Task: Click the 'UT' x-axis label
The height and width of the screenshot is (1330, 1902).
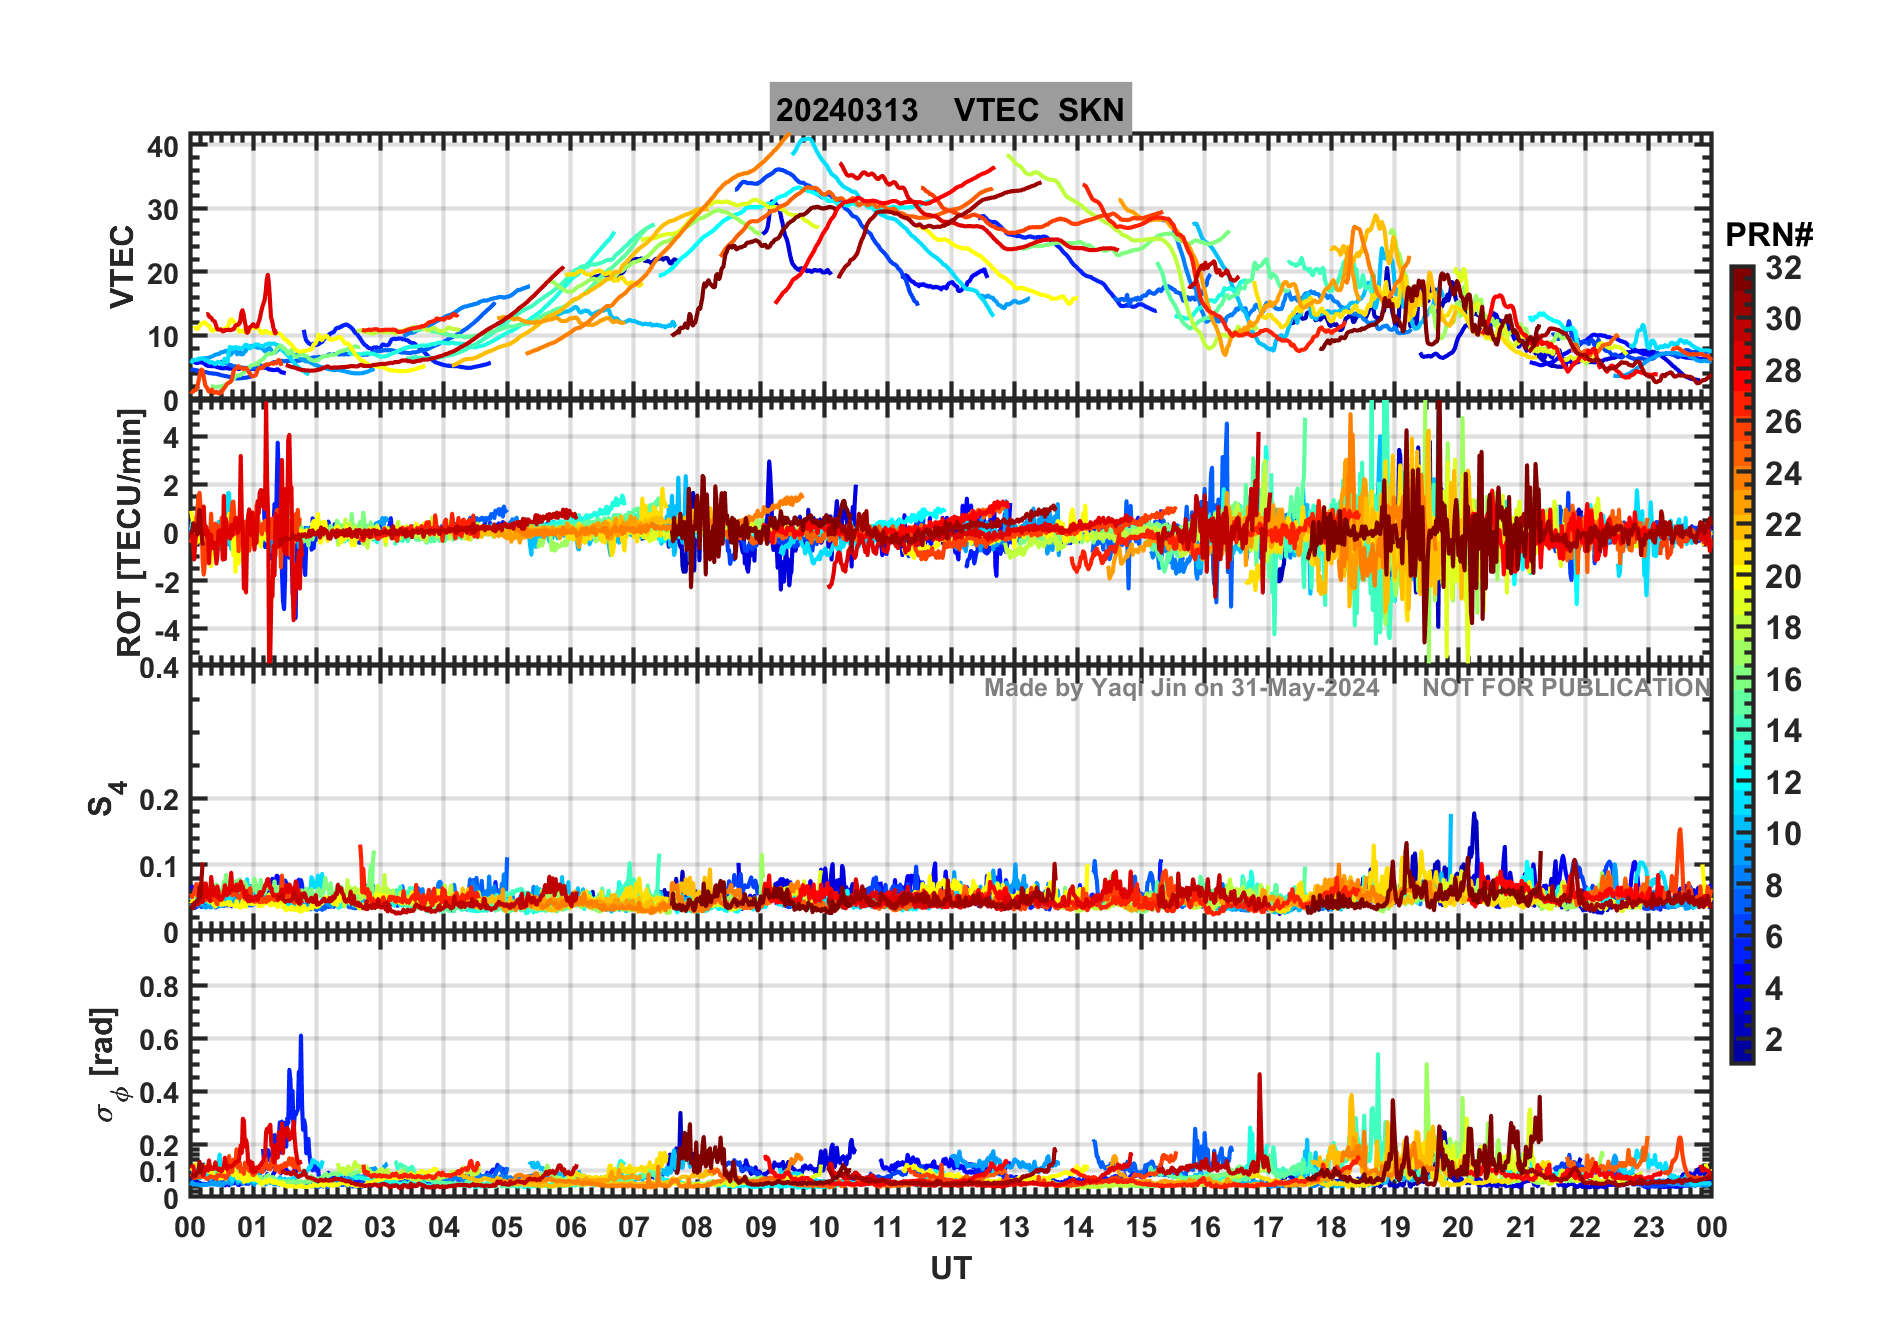Action: click(x=950, y=1268)
